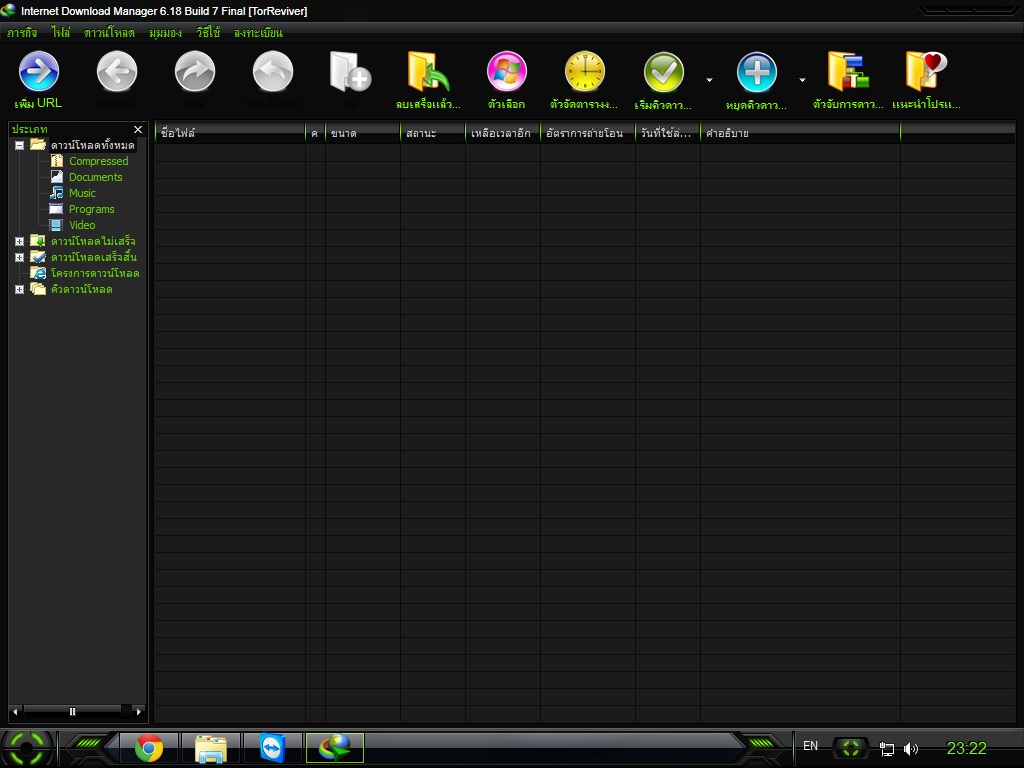This screenshot has height=768, width=1024.
Task: Sort by the สถานะ column header
Action: pyautogui.click(x=433, y=133)
